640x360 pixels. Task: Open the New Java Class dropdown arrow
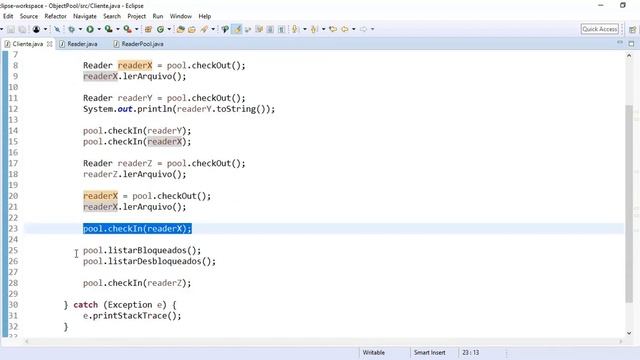click(169, 29)
